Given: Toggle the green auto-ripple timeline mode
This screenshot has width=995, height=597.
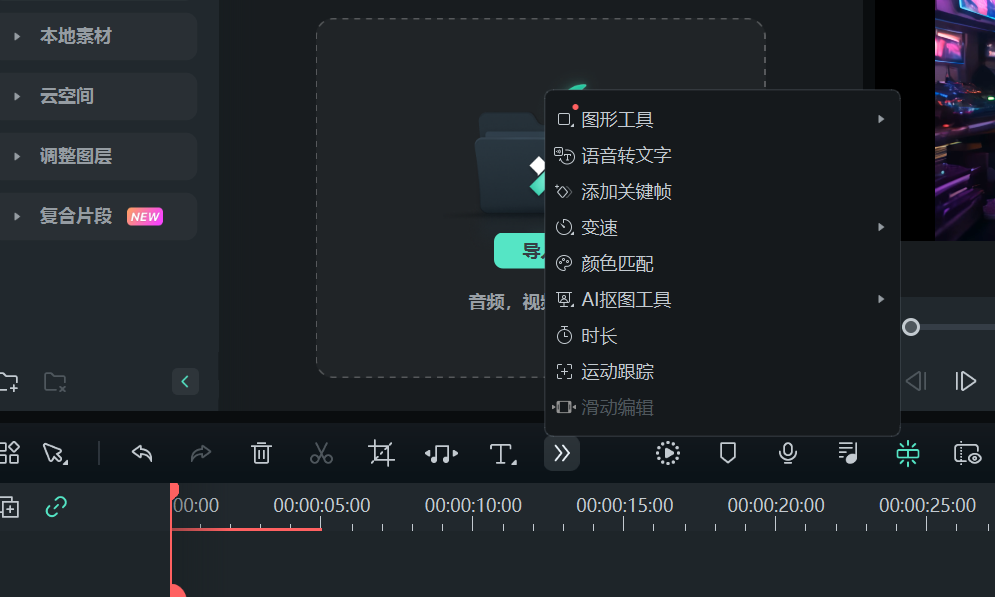Looking at the screenshot, I should (907, 453).
